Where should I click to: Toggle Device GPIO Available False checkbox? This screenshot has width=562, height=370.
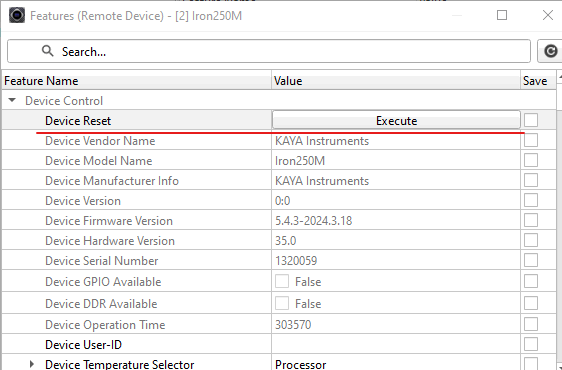282,281
